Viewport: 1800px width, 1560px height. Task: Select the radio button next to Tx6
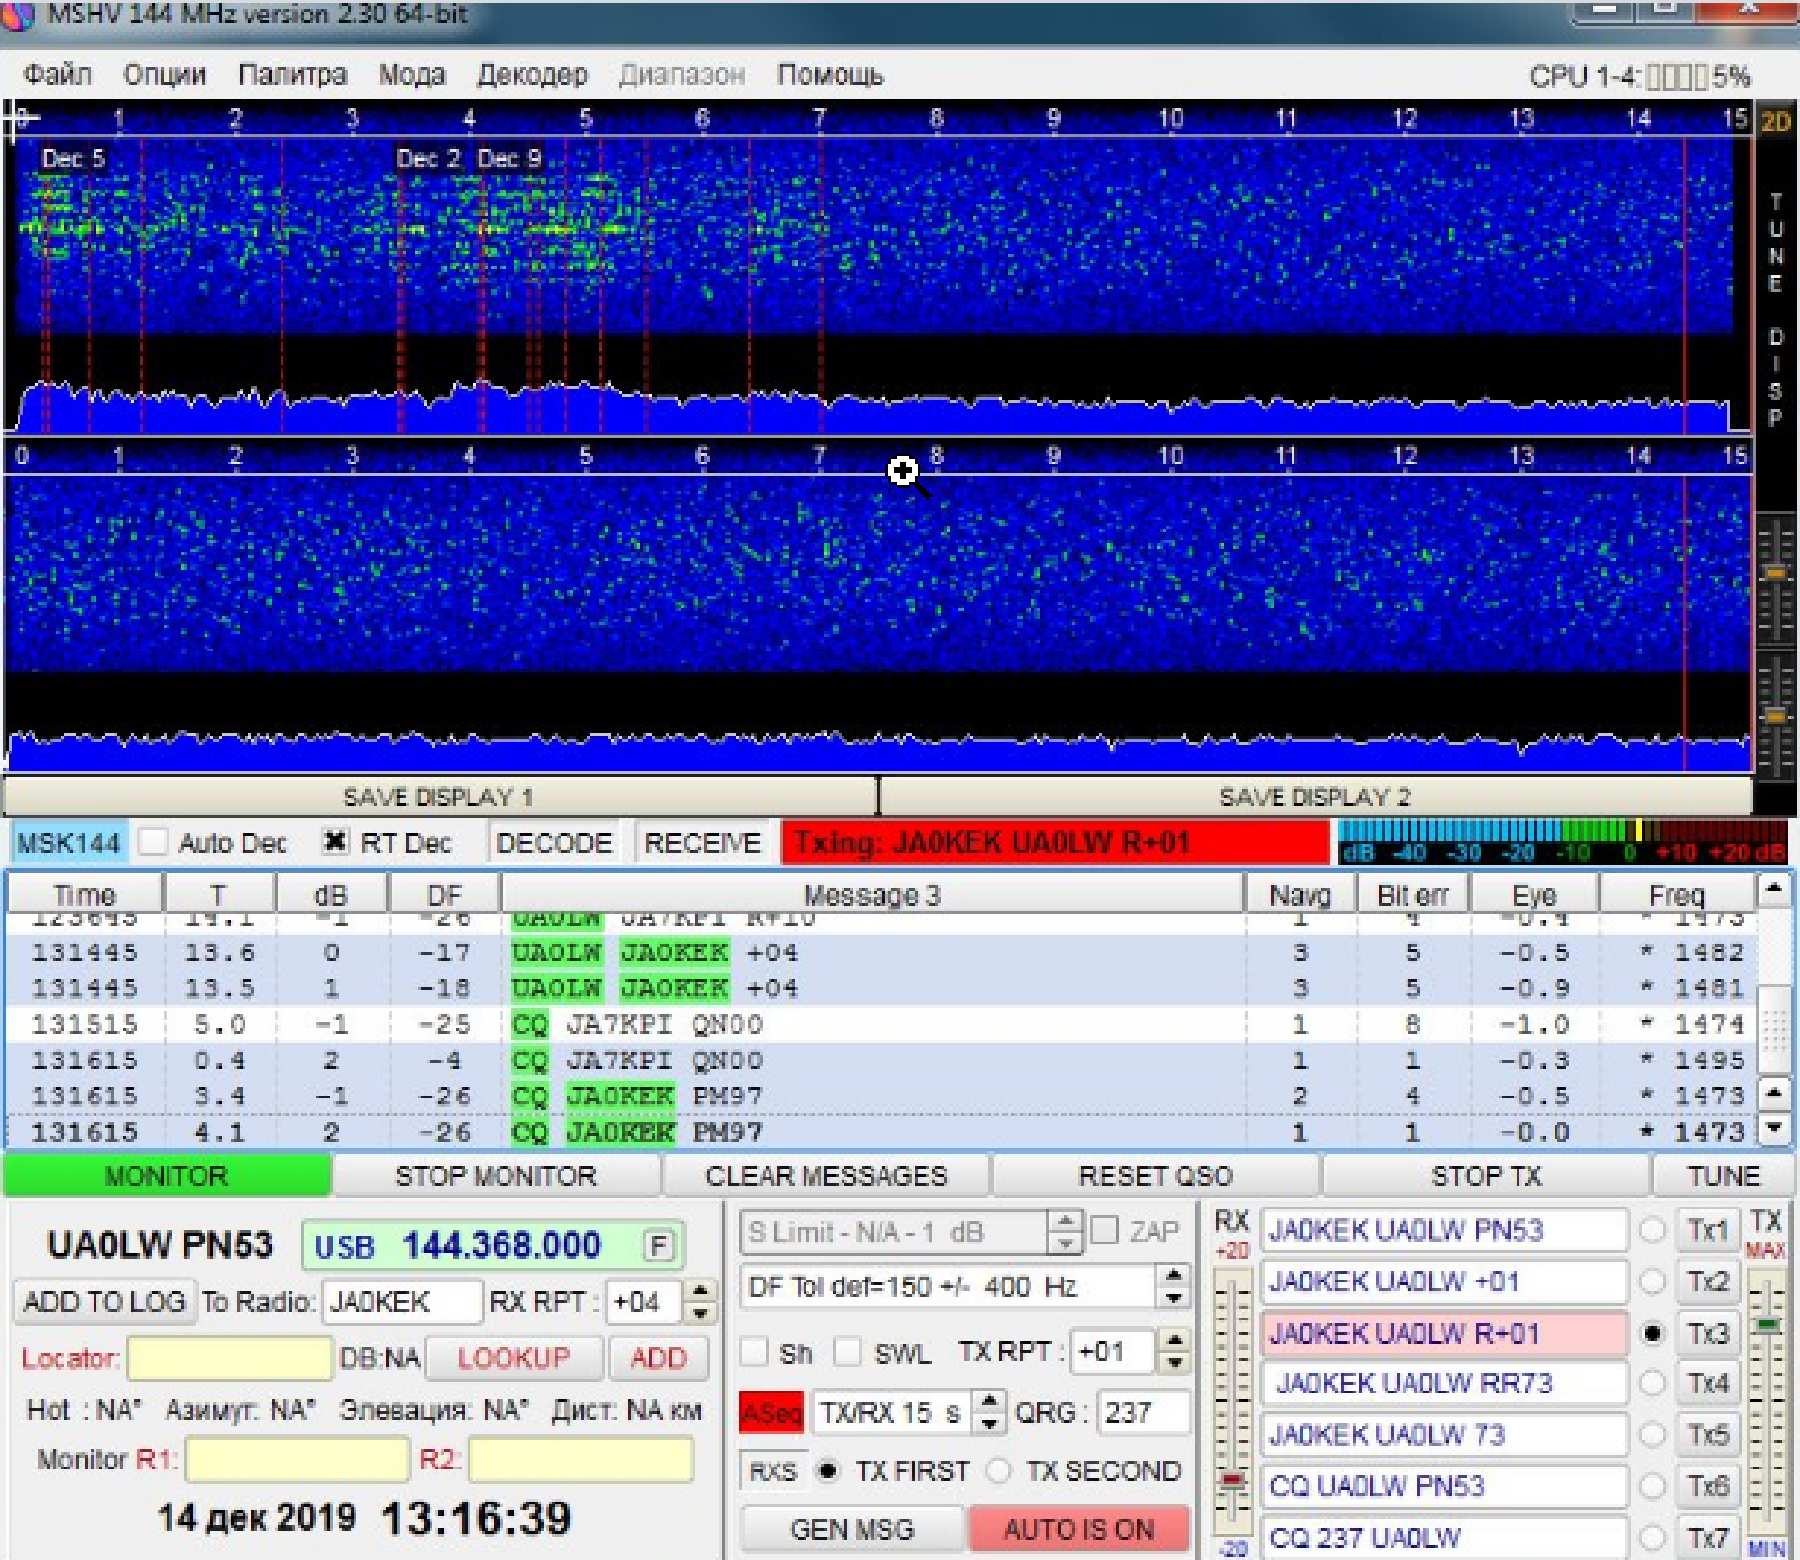[1653, 1486]
